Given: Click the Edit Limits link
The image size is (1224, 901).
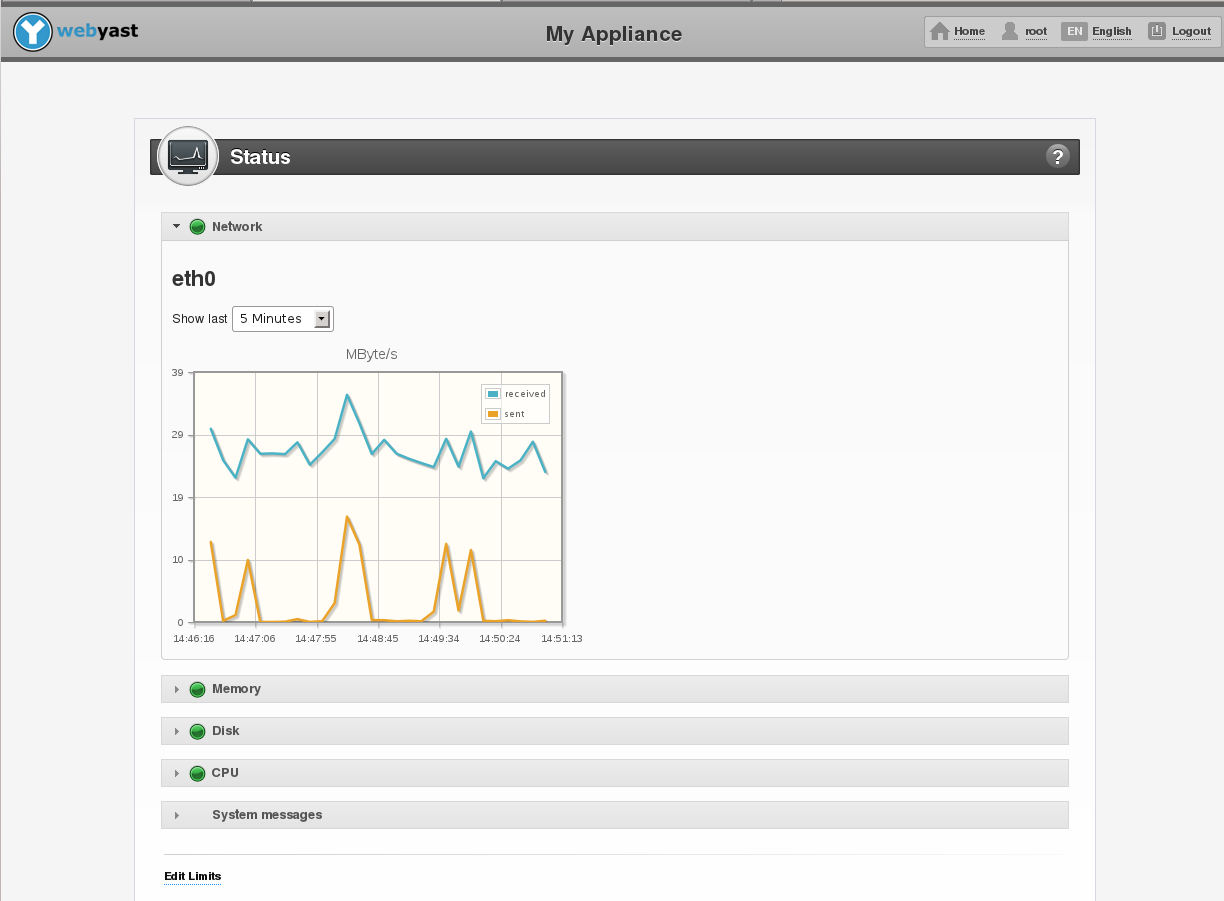Looking at the screenshot, I should point(192,877).
